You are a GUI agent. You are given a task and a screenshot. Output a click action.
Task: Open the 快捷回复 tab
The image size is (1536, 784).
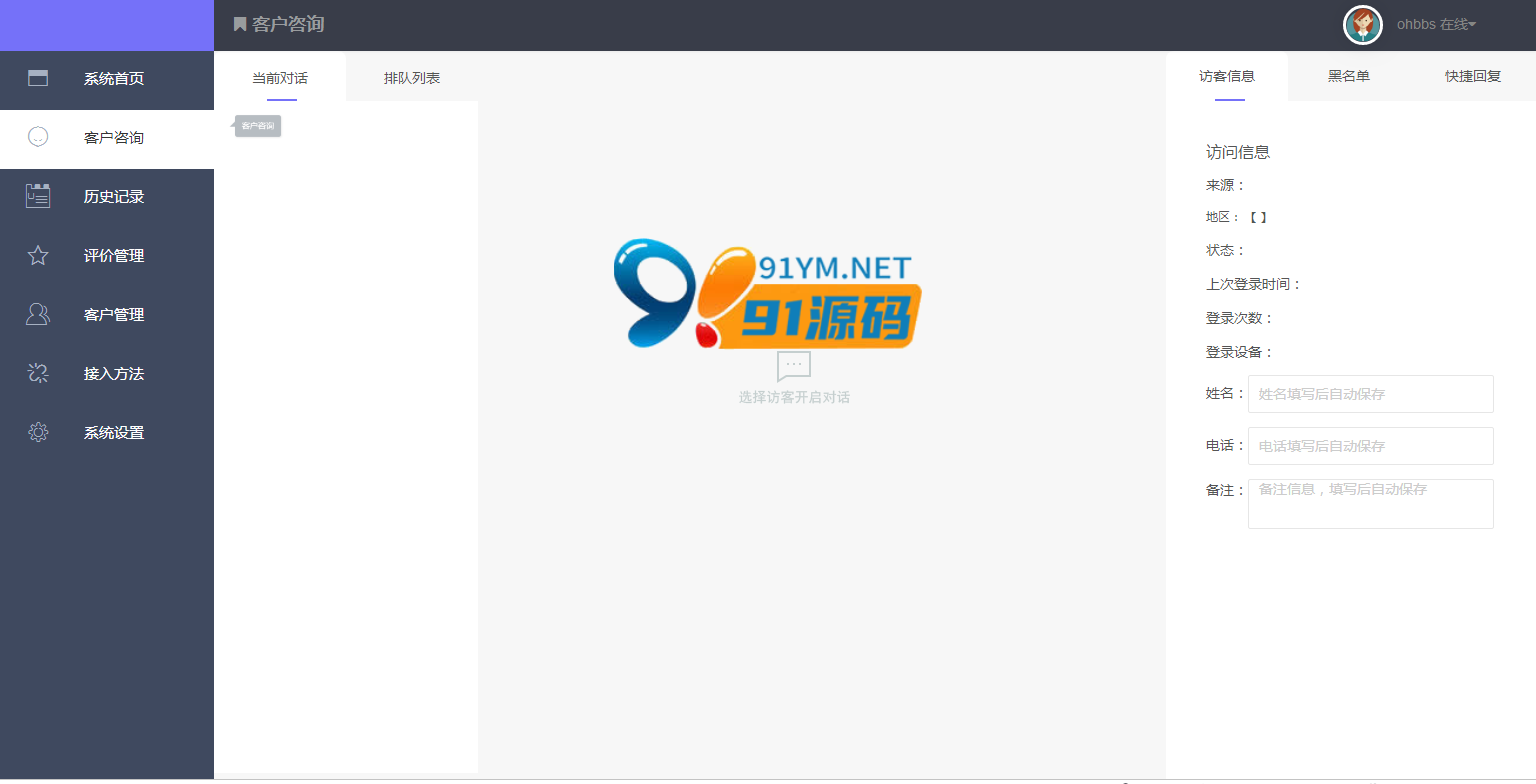[x=1473, y=76]
